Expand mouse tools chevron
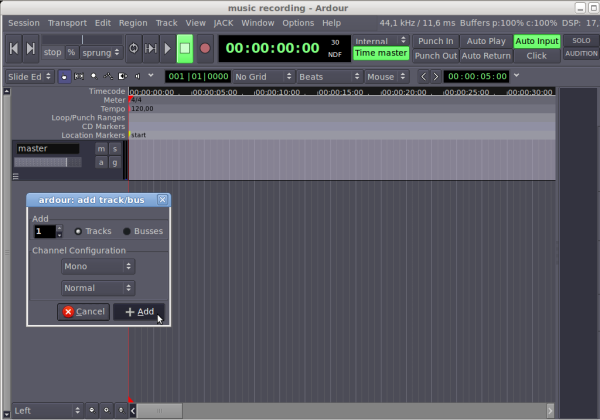Image resolution: width=600 pixels, height=420 pixels. pos(151,75)
